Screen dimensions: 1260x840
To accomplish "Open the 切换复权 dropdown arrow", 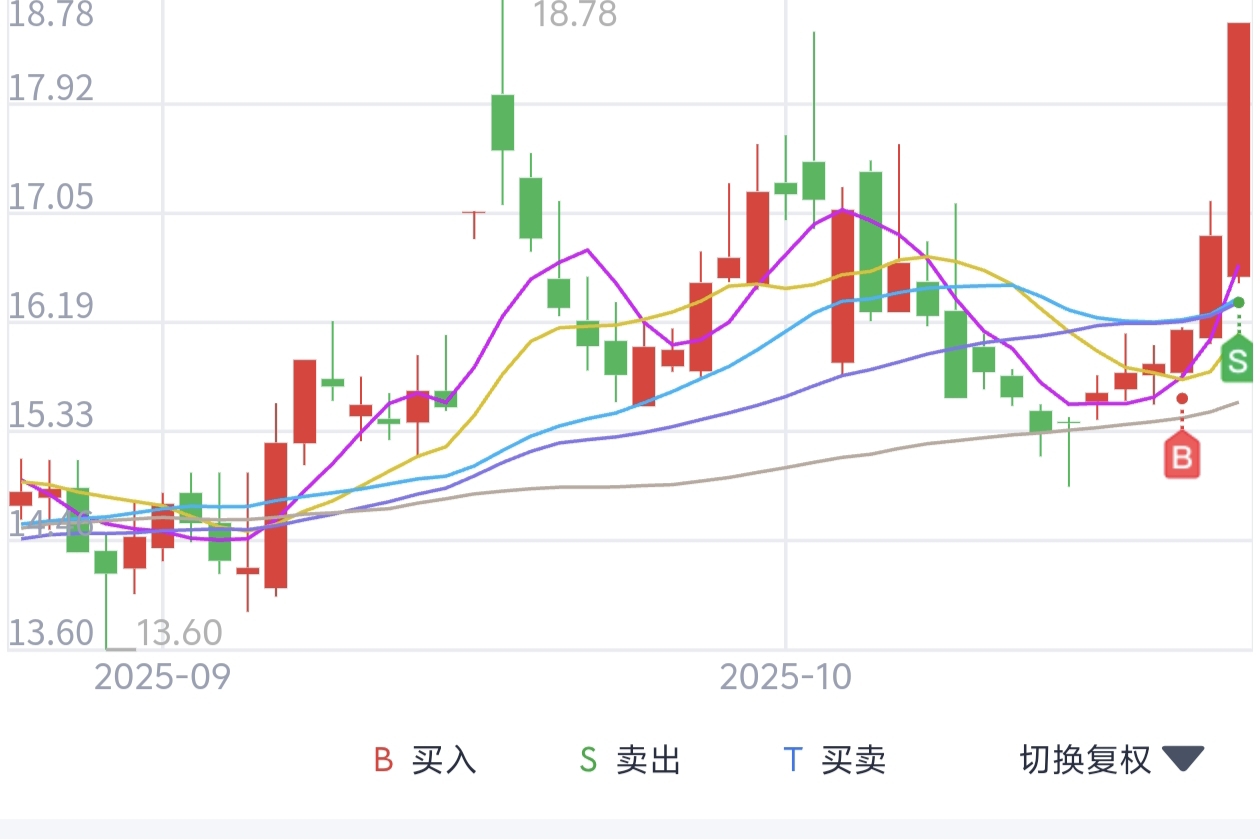I will pos(1182,760).
